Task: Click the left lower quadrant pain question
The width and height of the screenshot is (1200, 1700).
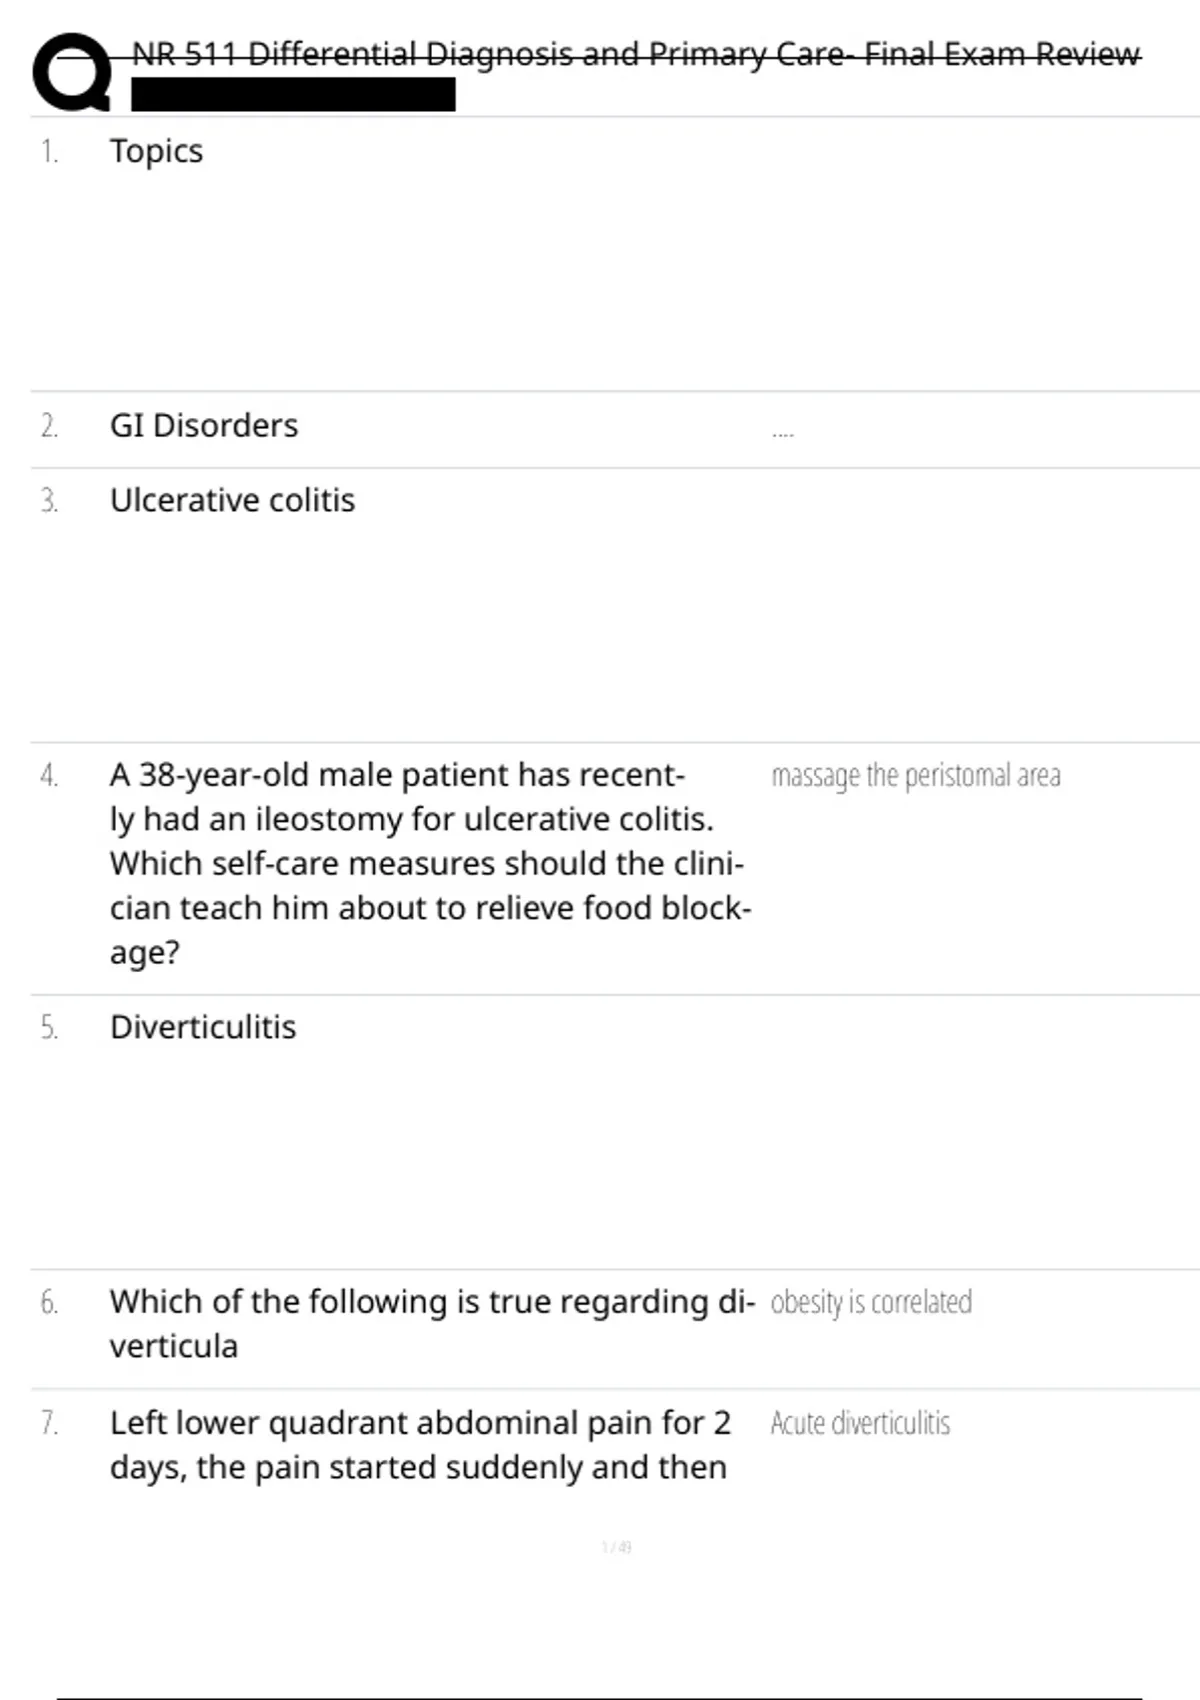Action: (420, 1444)
